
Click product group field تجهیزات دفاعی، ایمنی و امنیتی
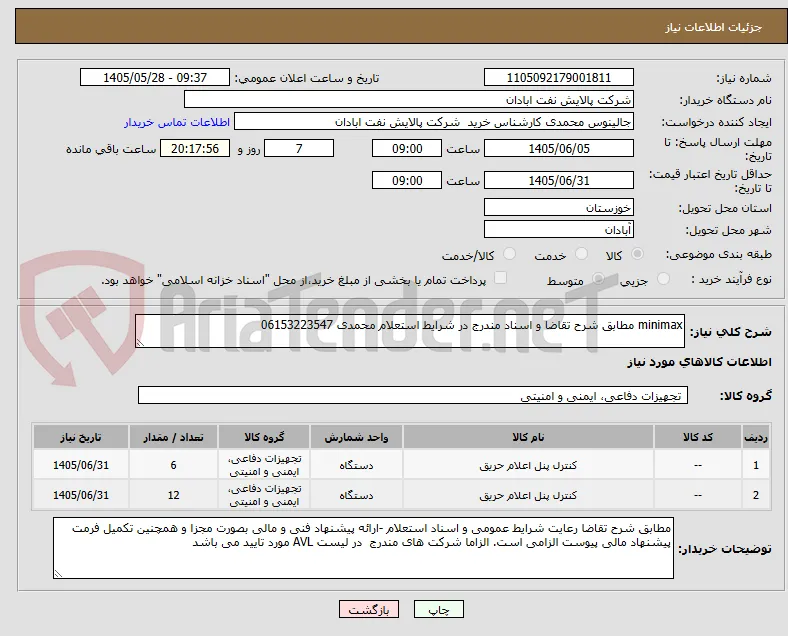pyautogui.click(x=413, y=395)
